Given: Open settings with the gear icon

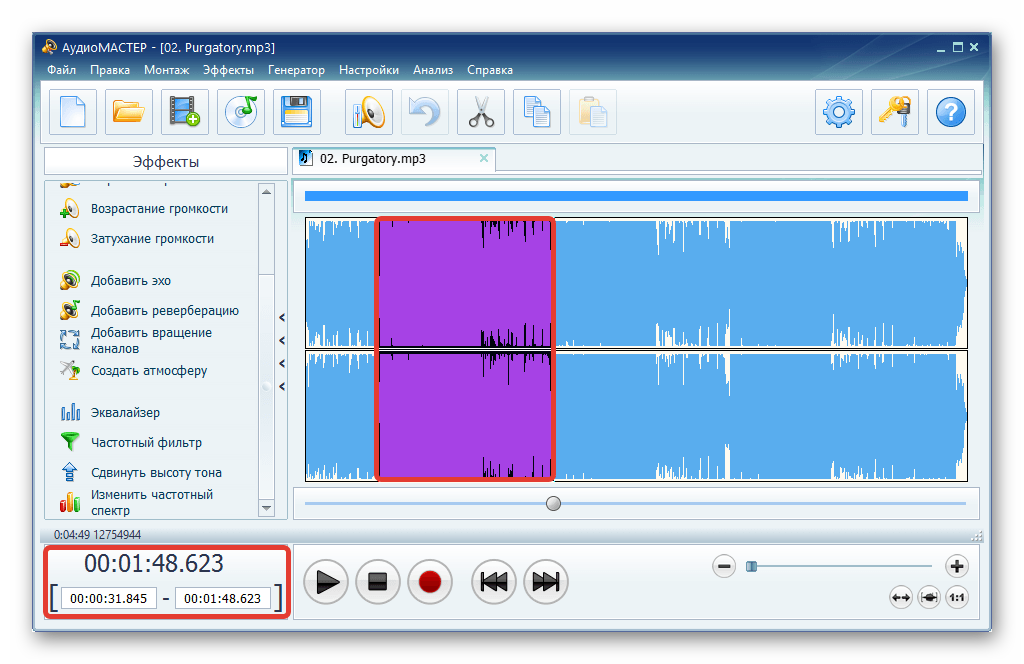Looking at the screenshot, I should (838, 111).
